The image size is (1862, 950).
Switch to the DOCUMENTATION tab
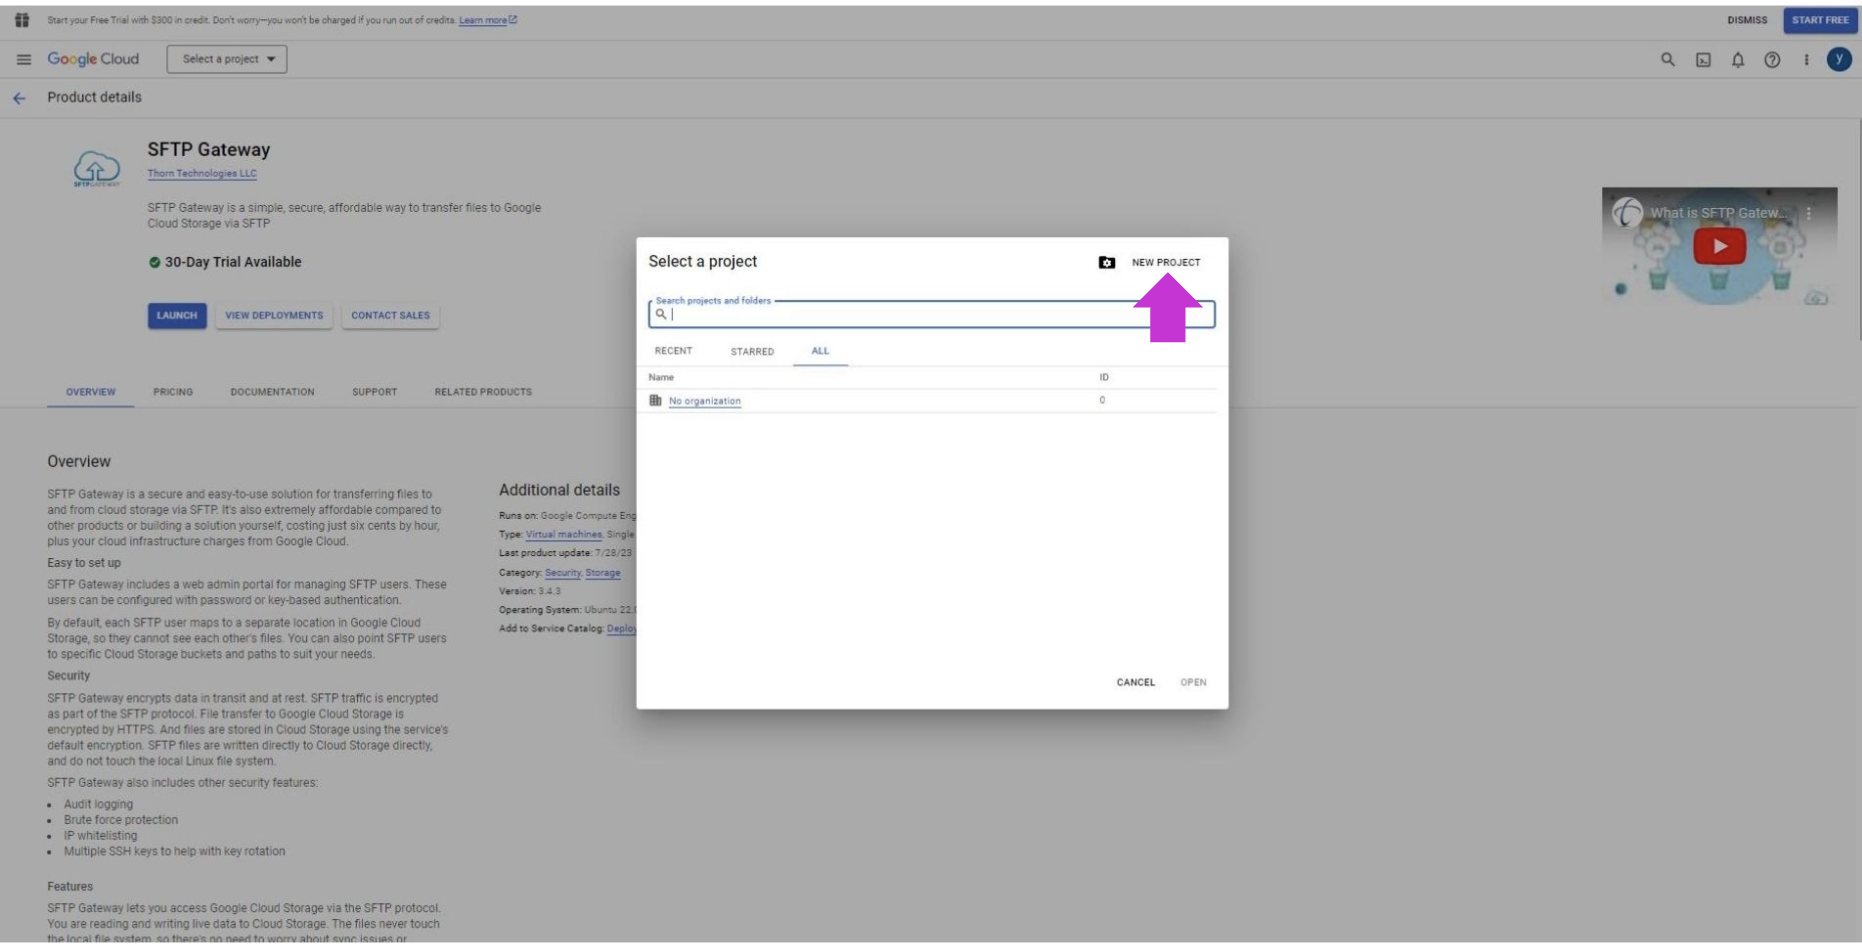pos(272,392)
